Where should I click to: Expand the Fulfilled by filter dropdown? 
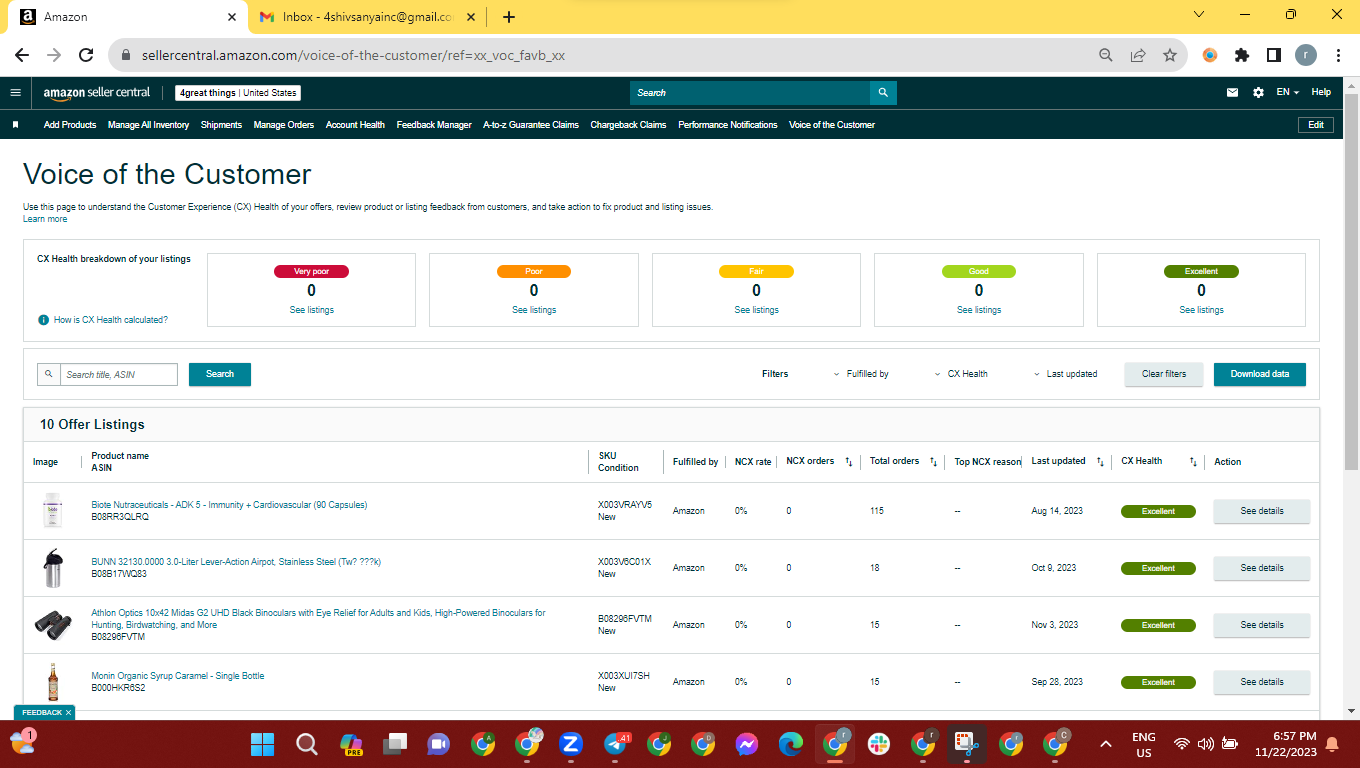click(861, 374)
